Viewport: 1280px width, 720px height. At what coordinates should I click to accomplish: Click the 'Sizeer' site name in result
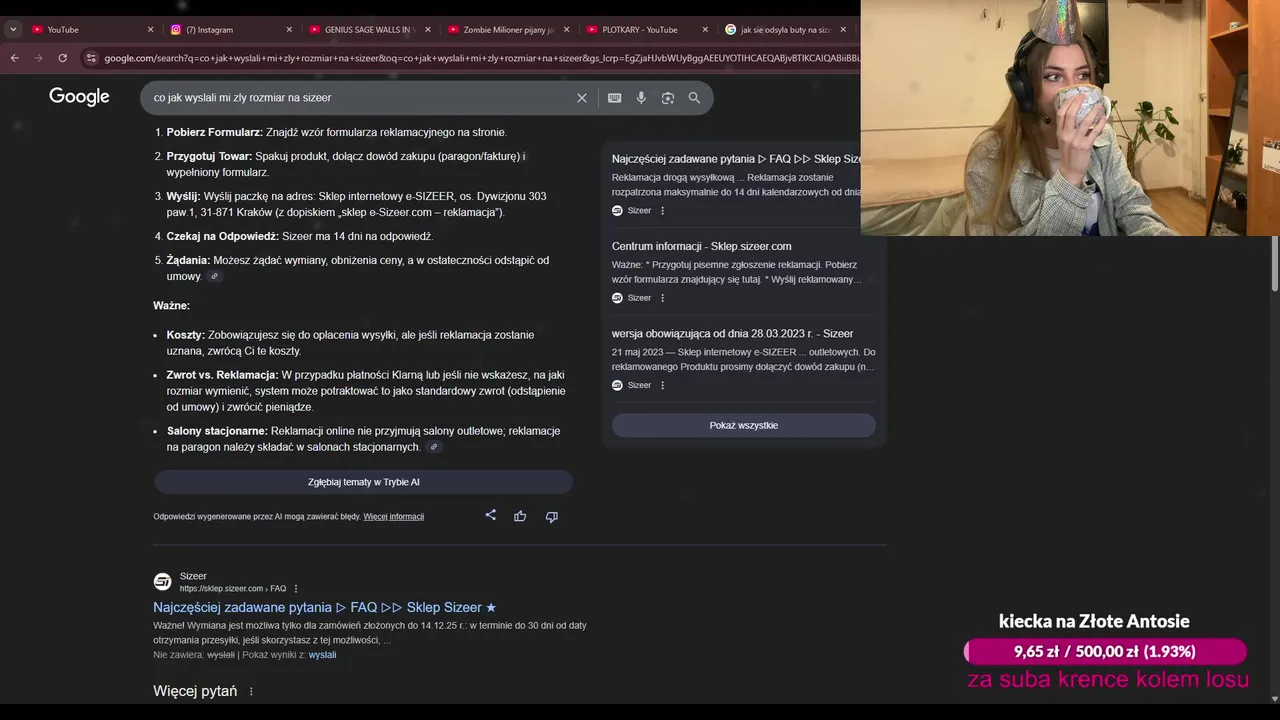(193, 576)
